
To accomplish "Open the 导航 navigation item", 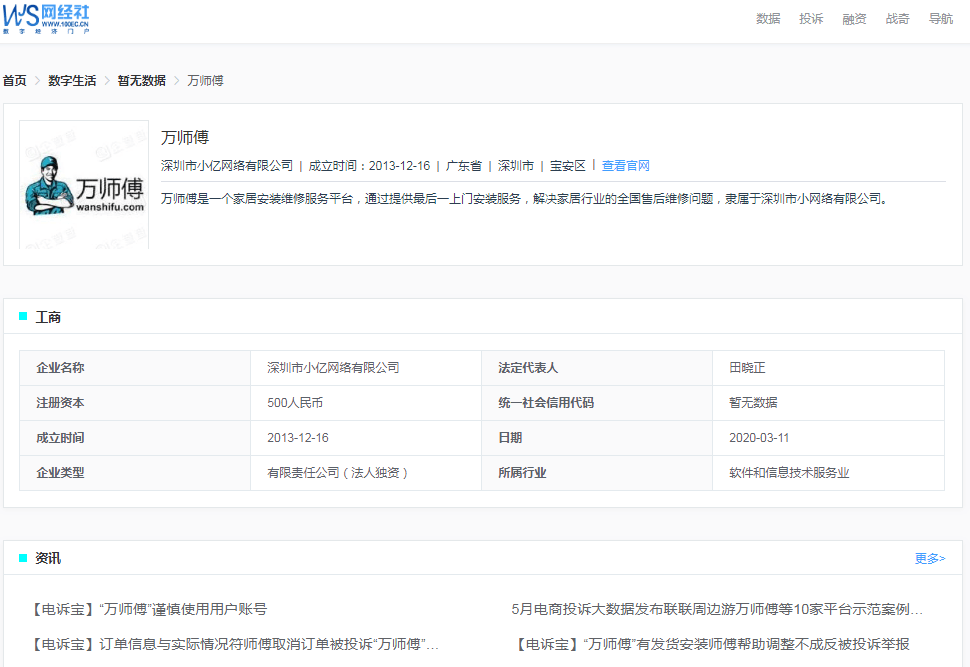I will [941, 19].
